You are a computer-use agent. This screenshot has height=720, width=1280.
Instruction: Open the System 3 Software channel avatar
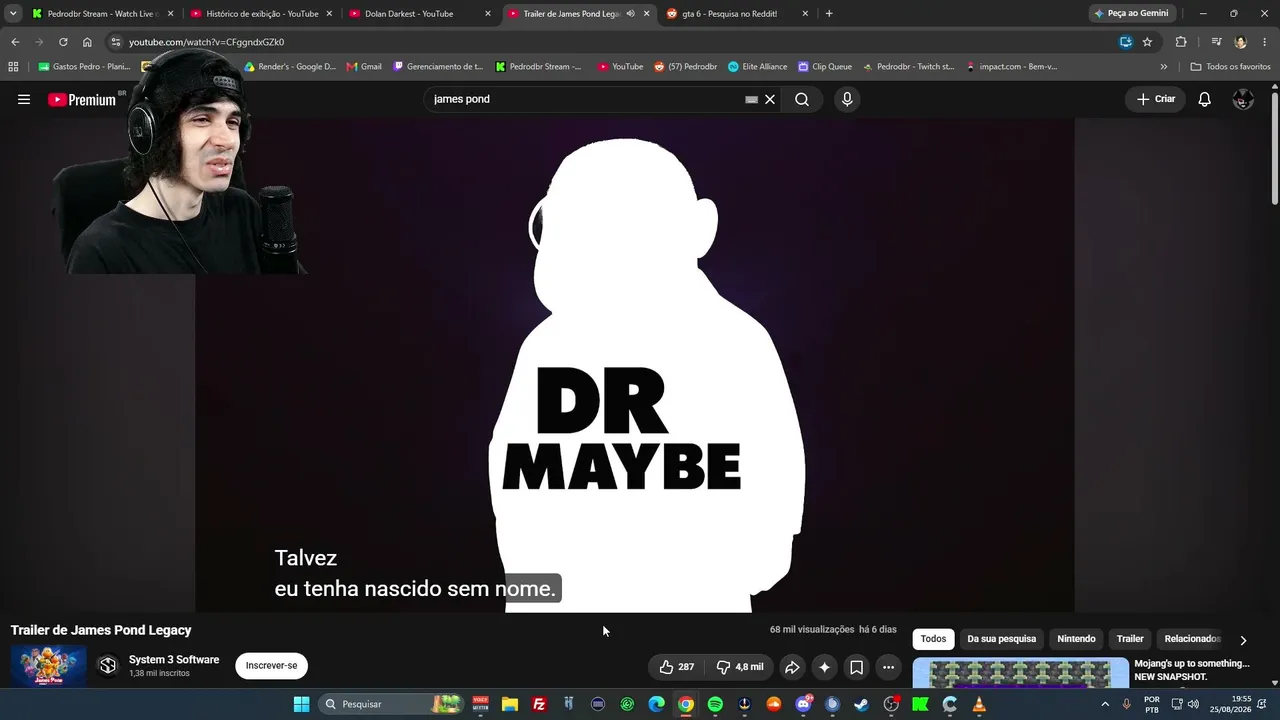click(108, 666)
